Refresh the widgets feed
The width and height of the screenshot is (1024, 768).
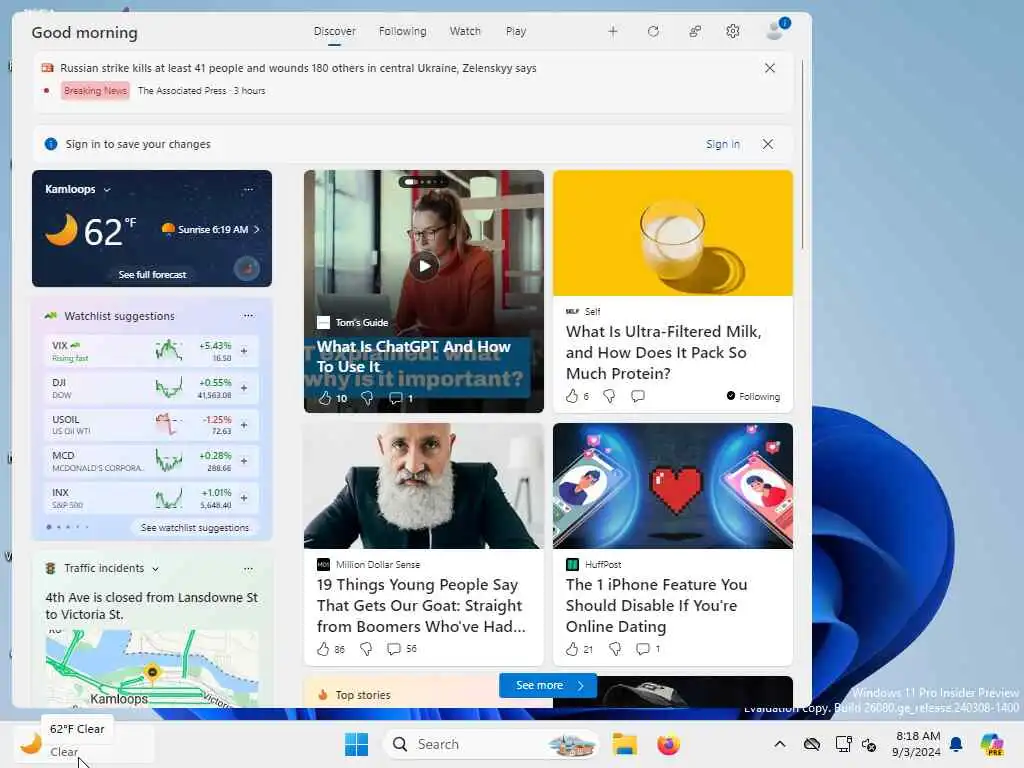[653, 31]
